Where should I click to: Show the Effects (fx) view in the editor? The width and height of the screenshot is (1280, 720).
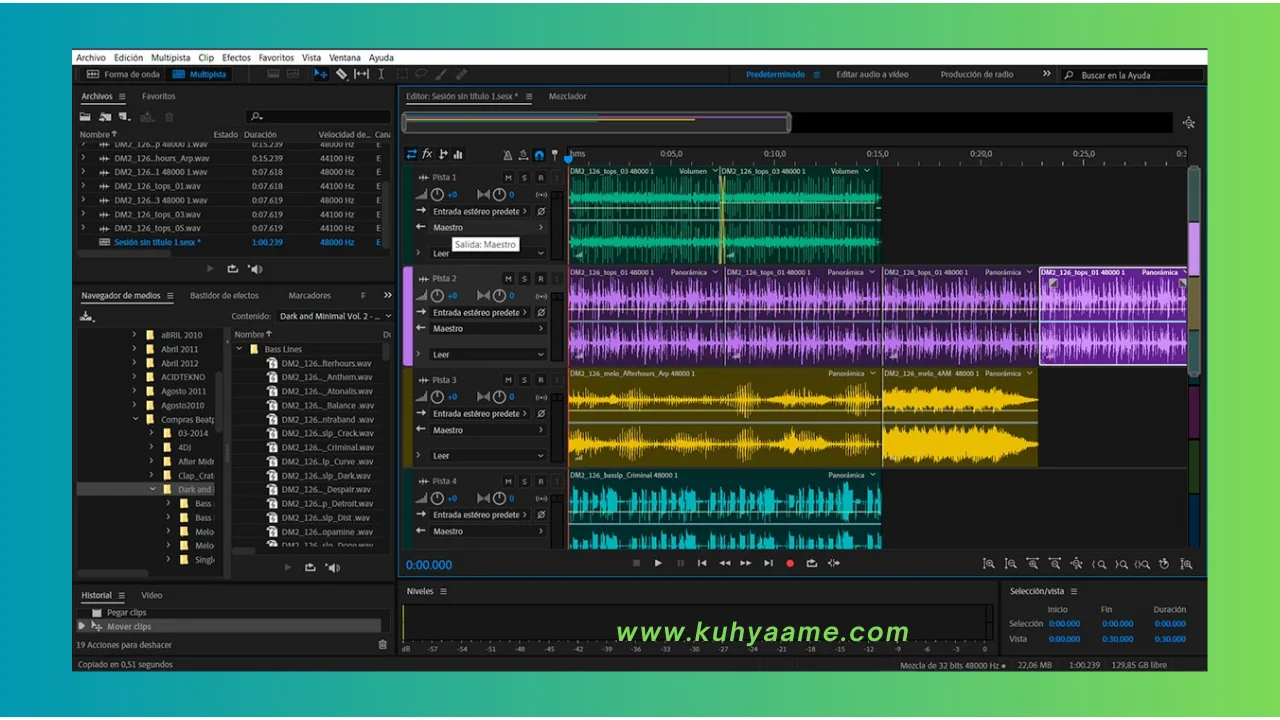[427, 154]
